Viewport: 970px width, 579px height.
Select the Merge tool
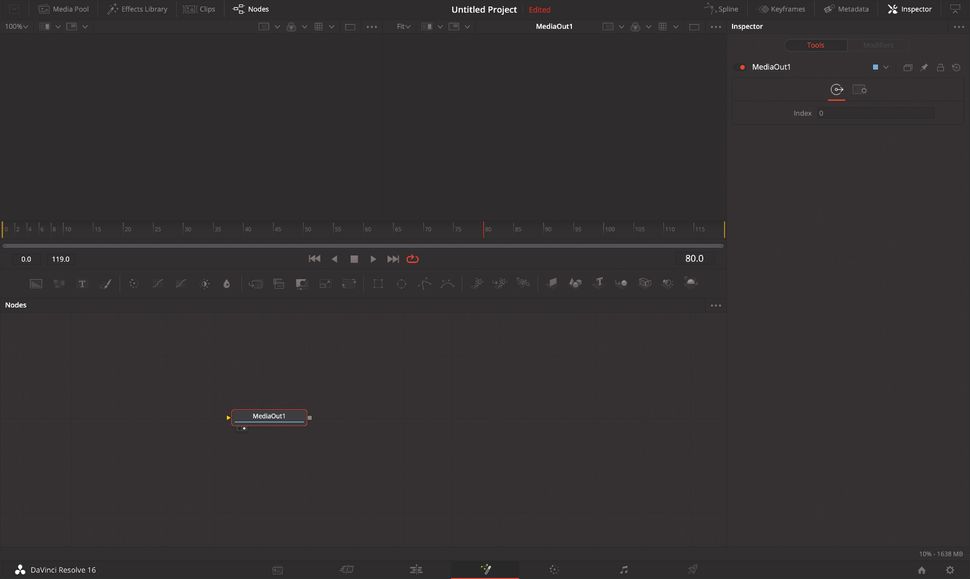point(254,283)
